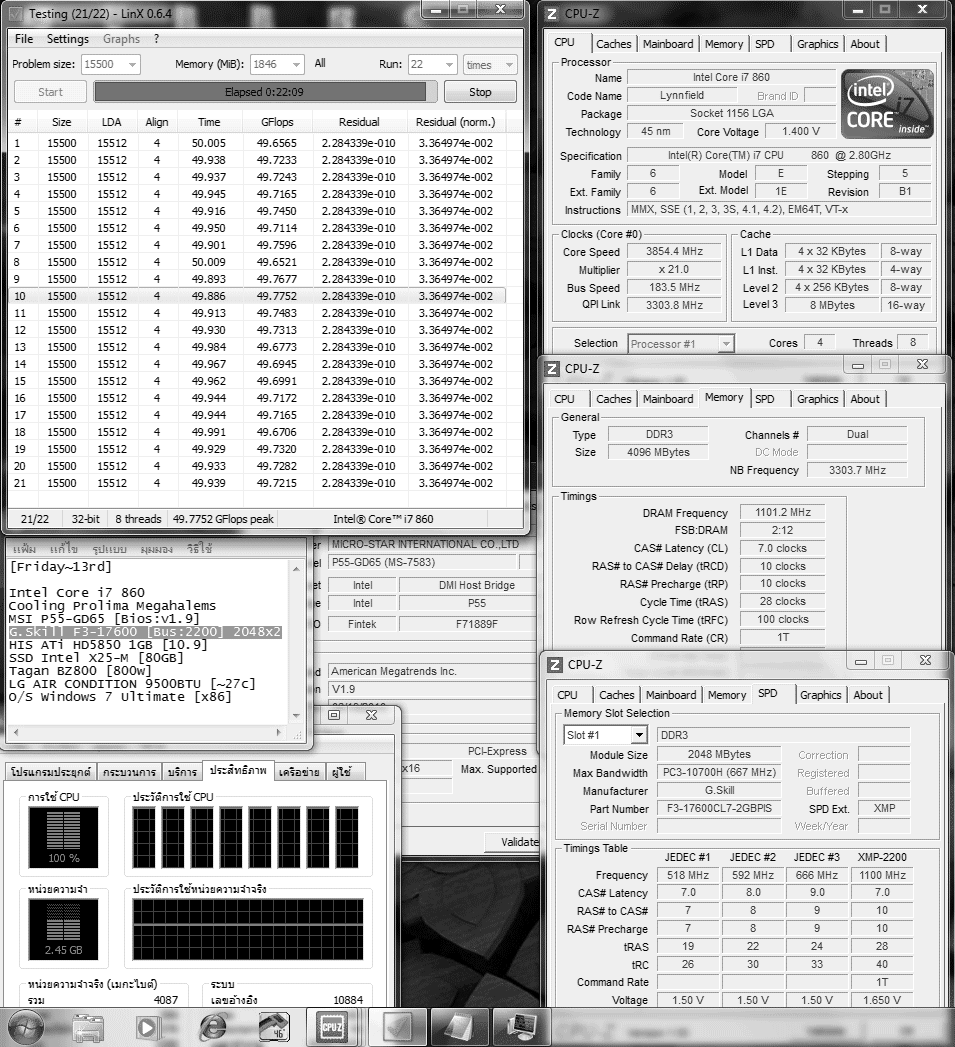Click the GFlops column header in LinX

pyautogui.click(x=277, y=122)
